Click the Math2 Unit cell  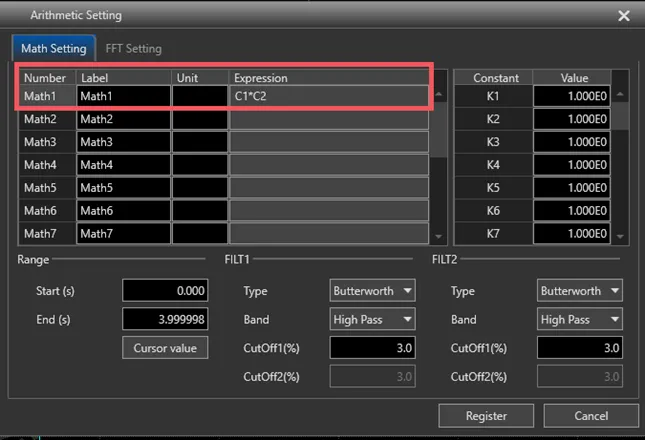200,119
